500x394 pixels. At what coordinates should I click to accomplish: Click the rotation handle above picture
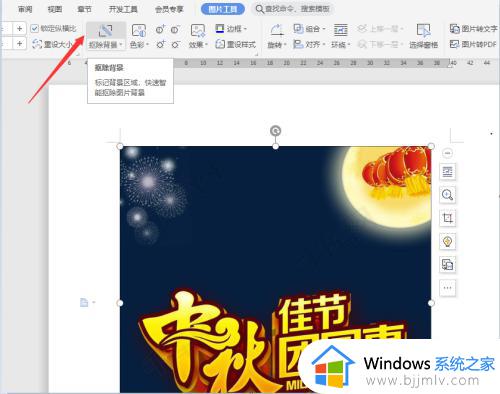(275, 131)
